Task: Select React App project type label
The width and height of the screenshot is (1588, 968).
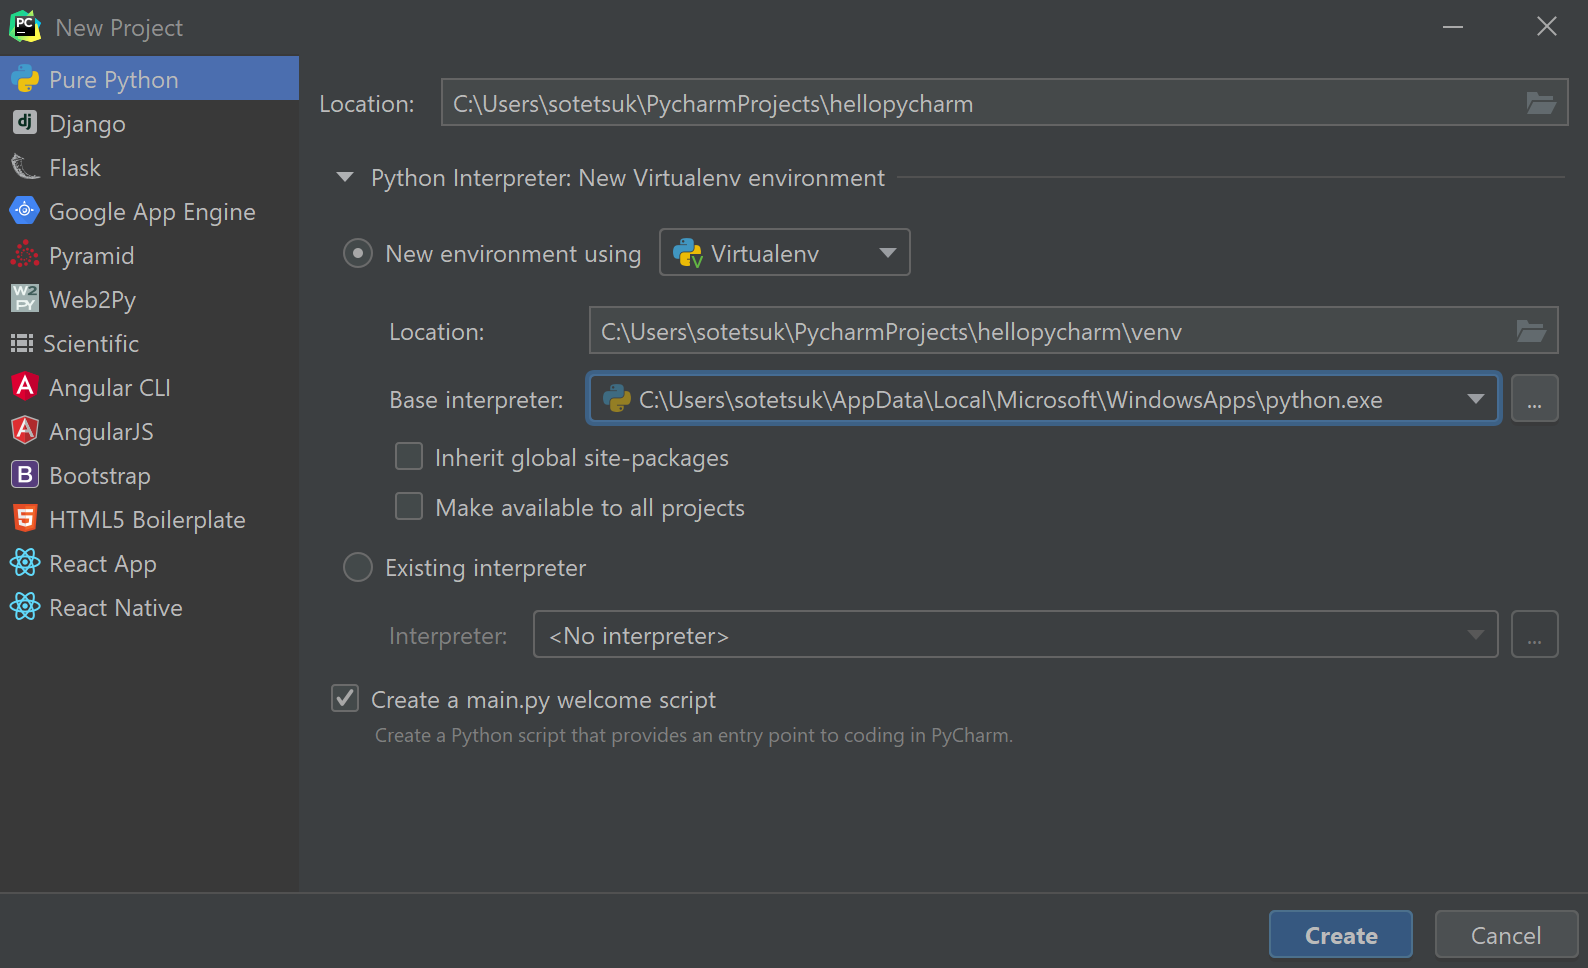Action: [103, 563]
